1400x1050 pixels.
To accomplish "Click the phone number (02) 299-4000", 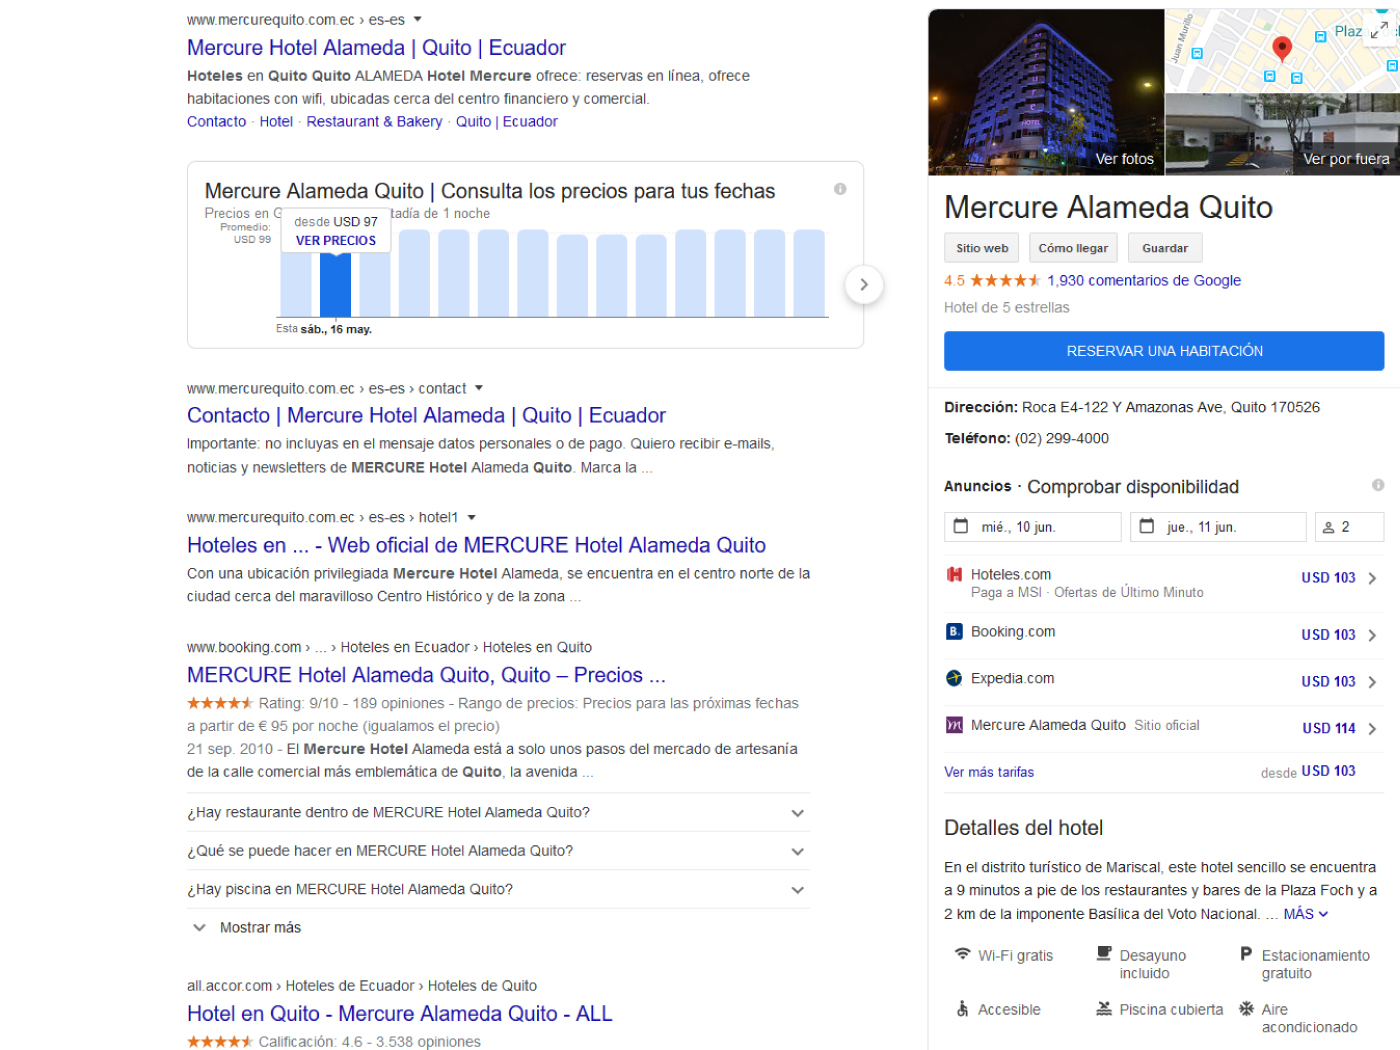I will click(1061, 439).
